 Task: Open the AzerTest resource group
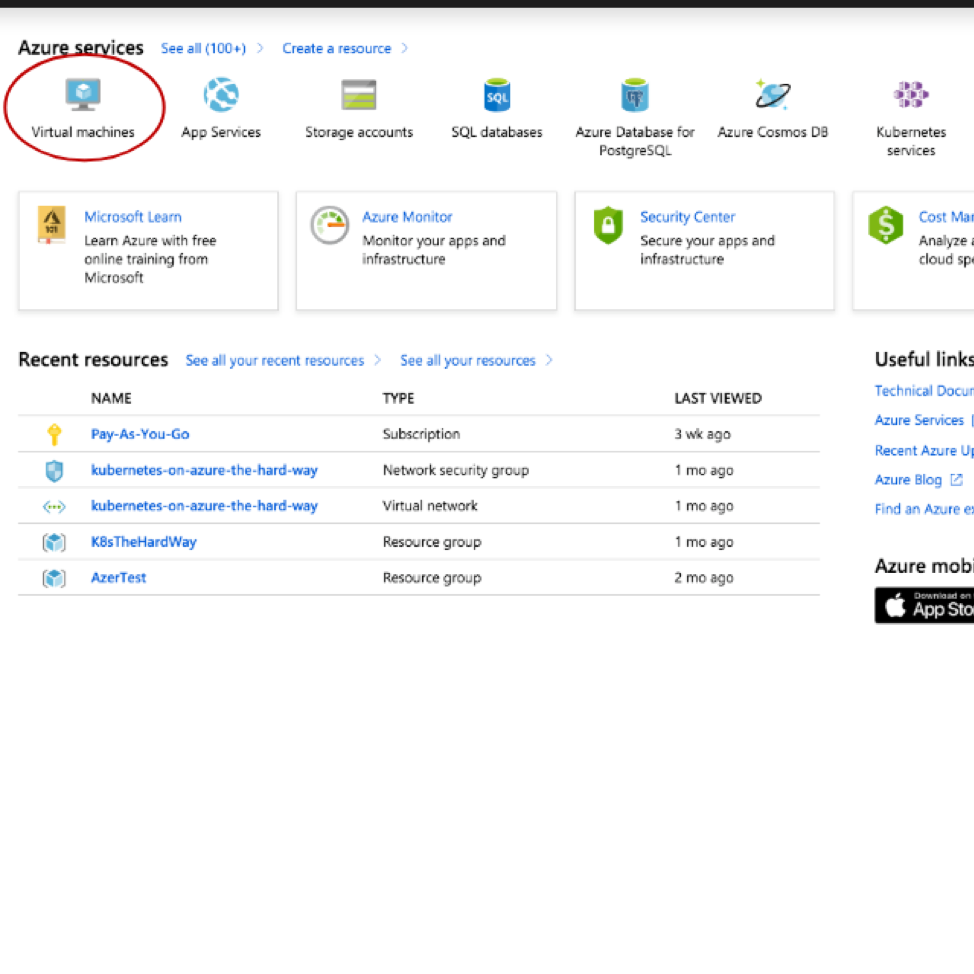(x=119, y=578)
